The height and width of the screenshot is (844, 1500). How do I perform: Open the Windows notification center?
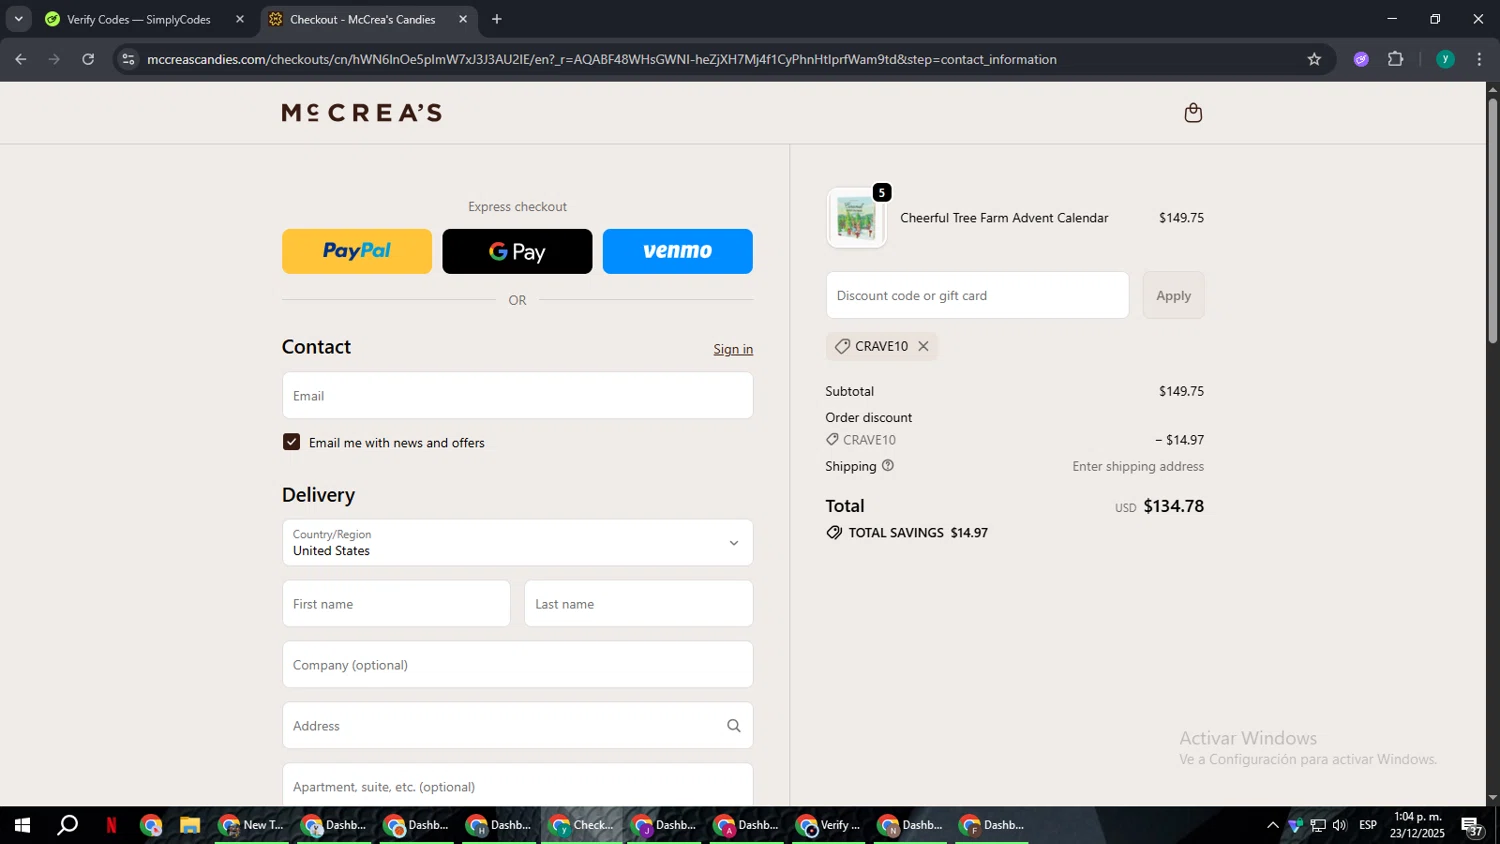click(1473, 826)
